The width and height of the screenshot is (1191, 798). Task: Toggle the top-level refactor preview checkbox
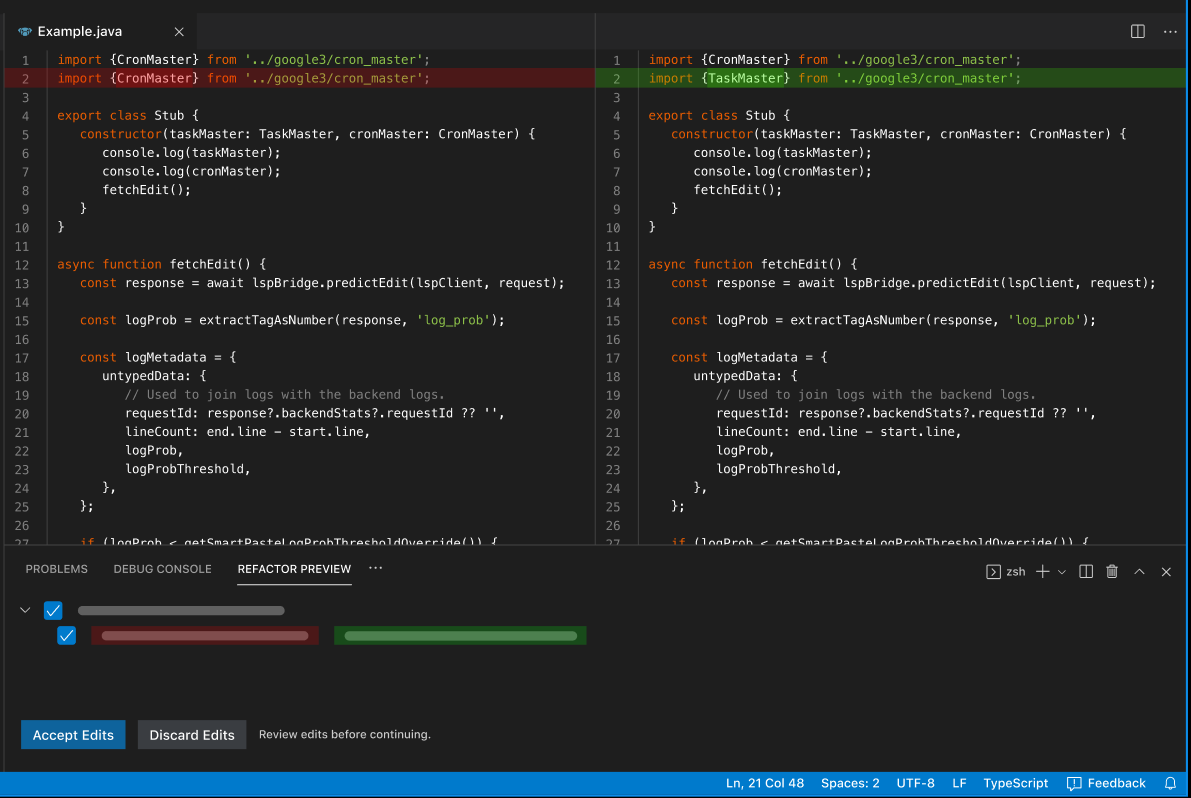[54, 610]
